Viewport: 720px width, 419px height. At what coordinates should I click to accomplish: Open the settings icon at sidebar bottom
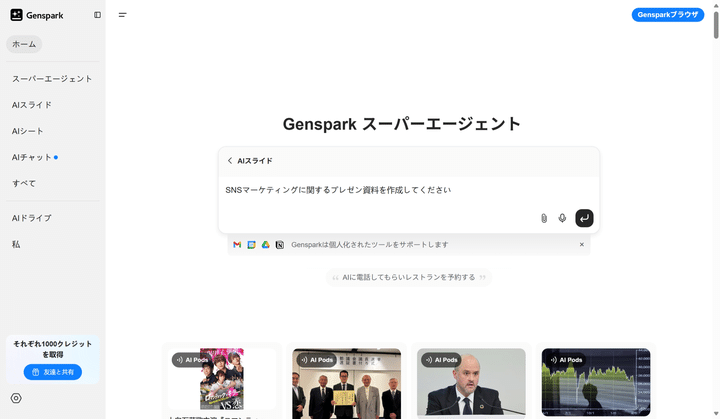[x=16, y=398]
